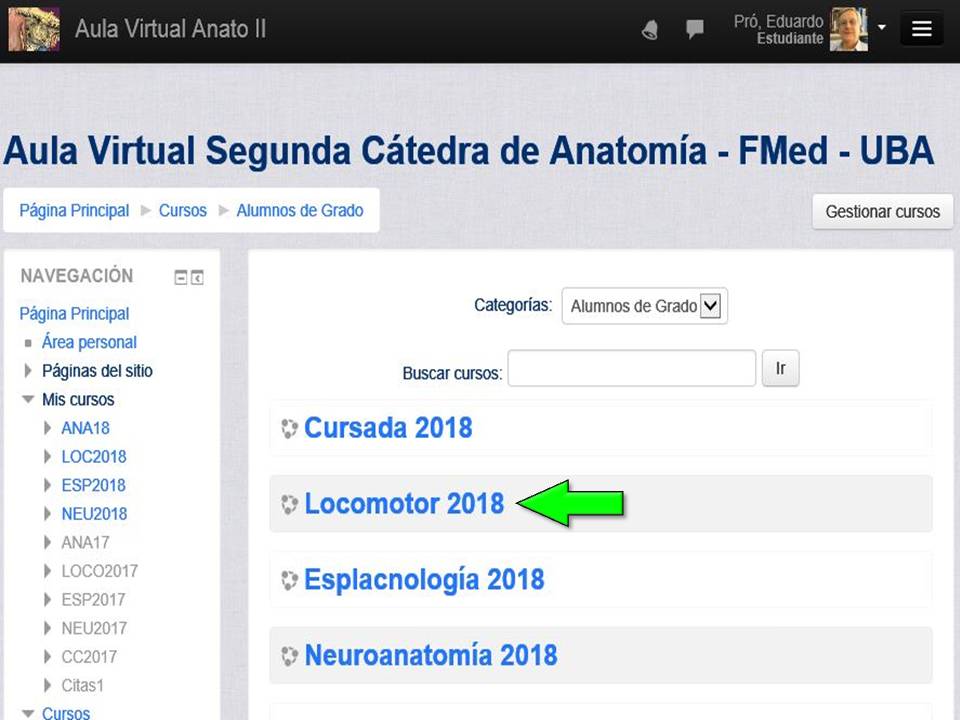This screenshot has width=960, height=720.
Task: Dock the Navegación block to side
Action: point(197,278)
